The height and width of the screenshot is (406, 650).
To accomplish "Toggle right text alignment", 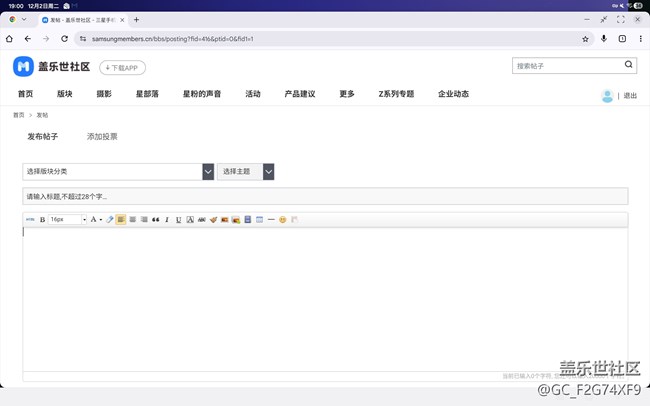I will click(x=144, y=219).
